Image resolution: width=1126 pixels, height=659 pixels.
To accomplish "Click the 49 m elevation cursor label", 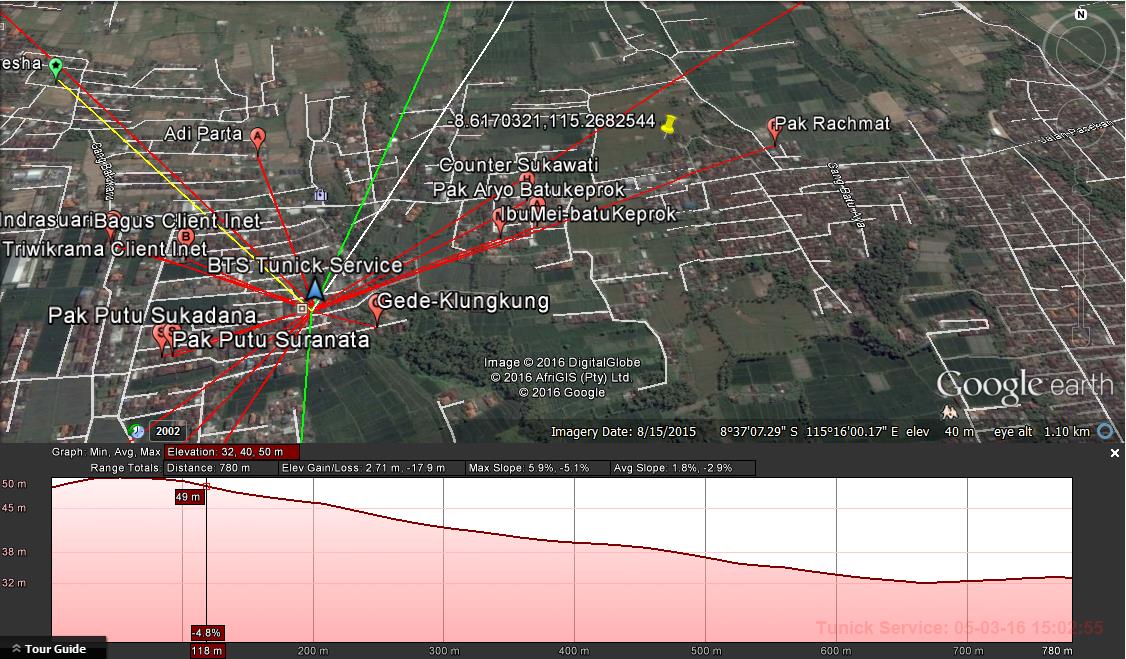I will tap(188, 497).
